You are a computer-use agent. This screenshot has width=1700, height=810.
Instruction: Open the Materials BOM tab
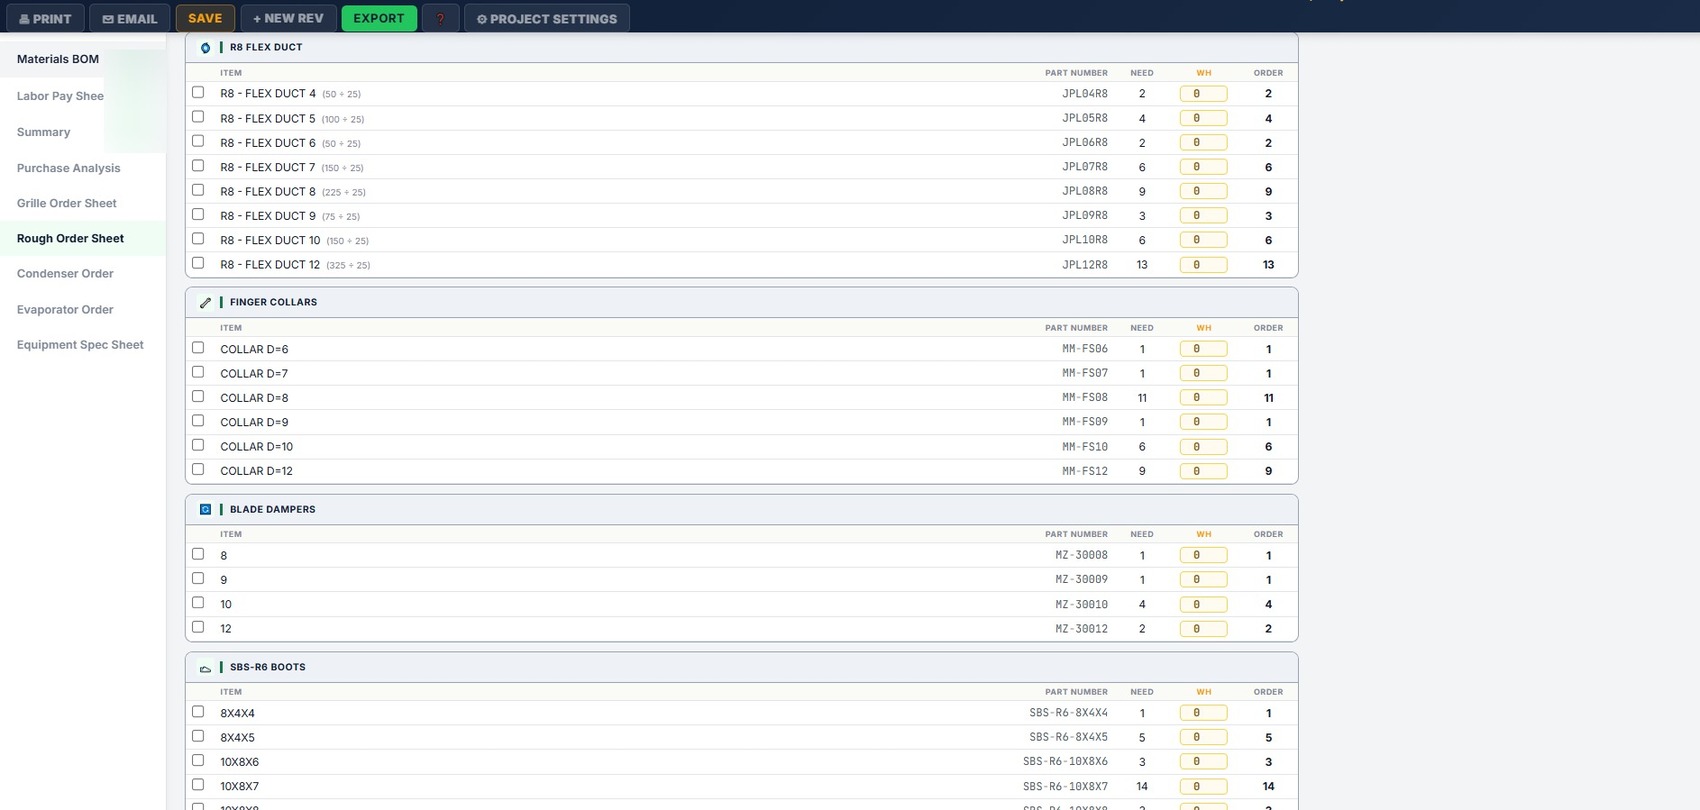tap(58, 59)
